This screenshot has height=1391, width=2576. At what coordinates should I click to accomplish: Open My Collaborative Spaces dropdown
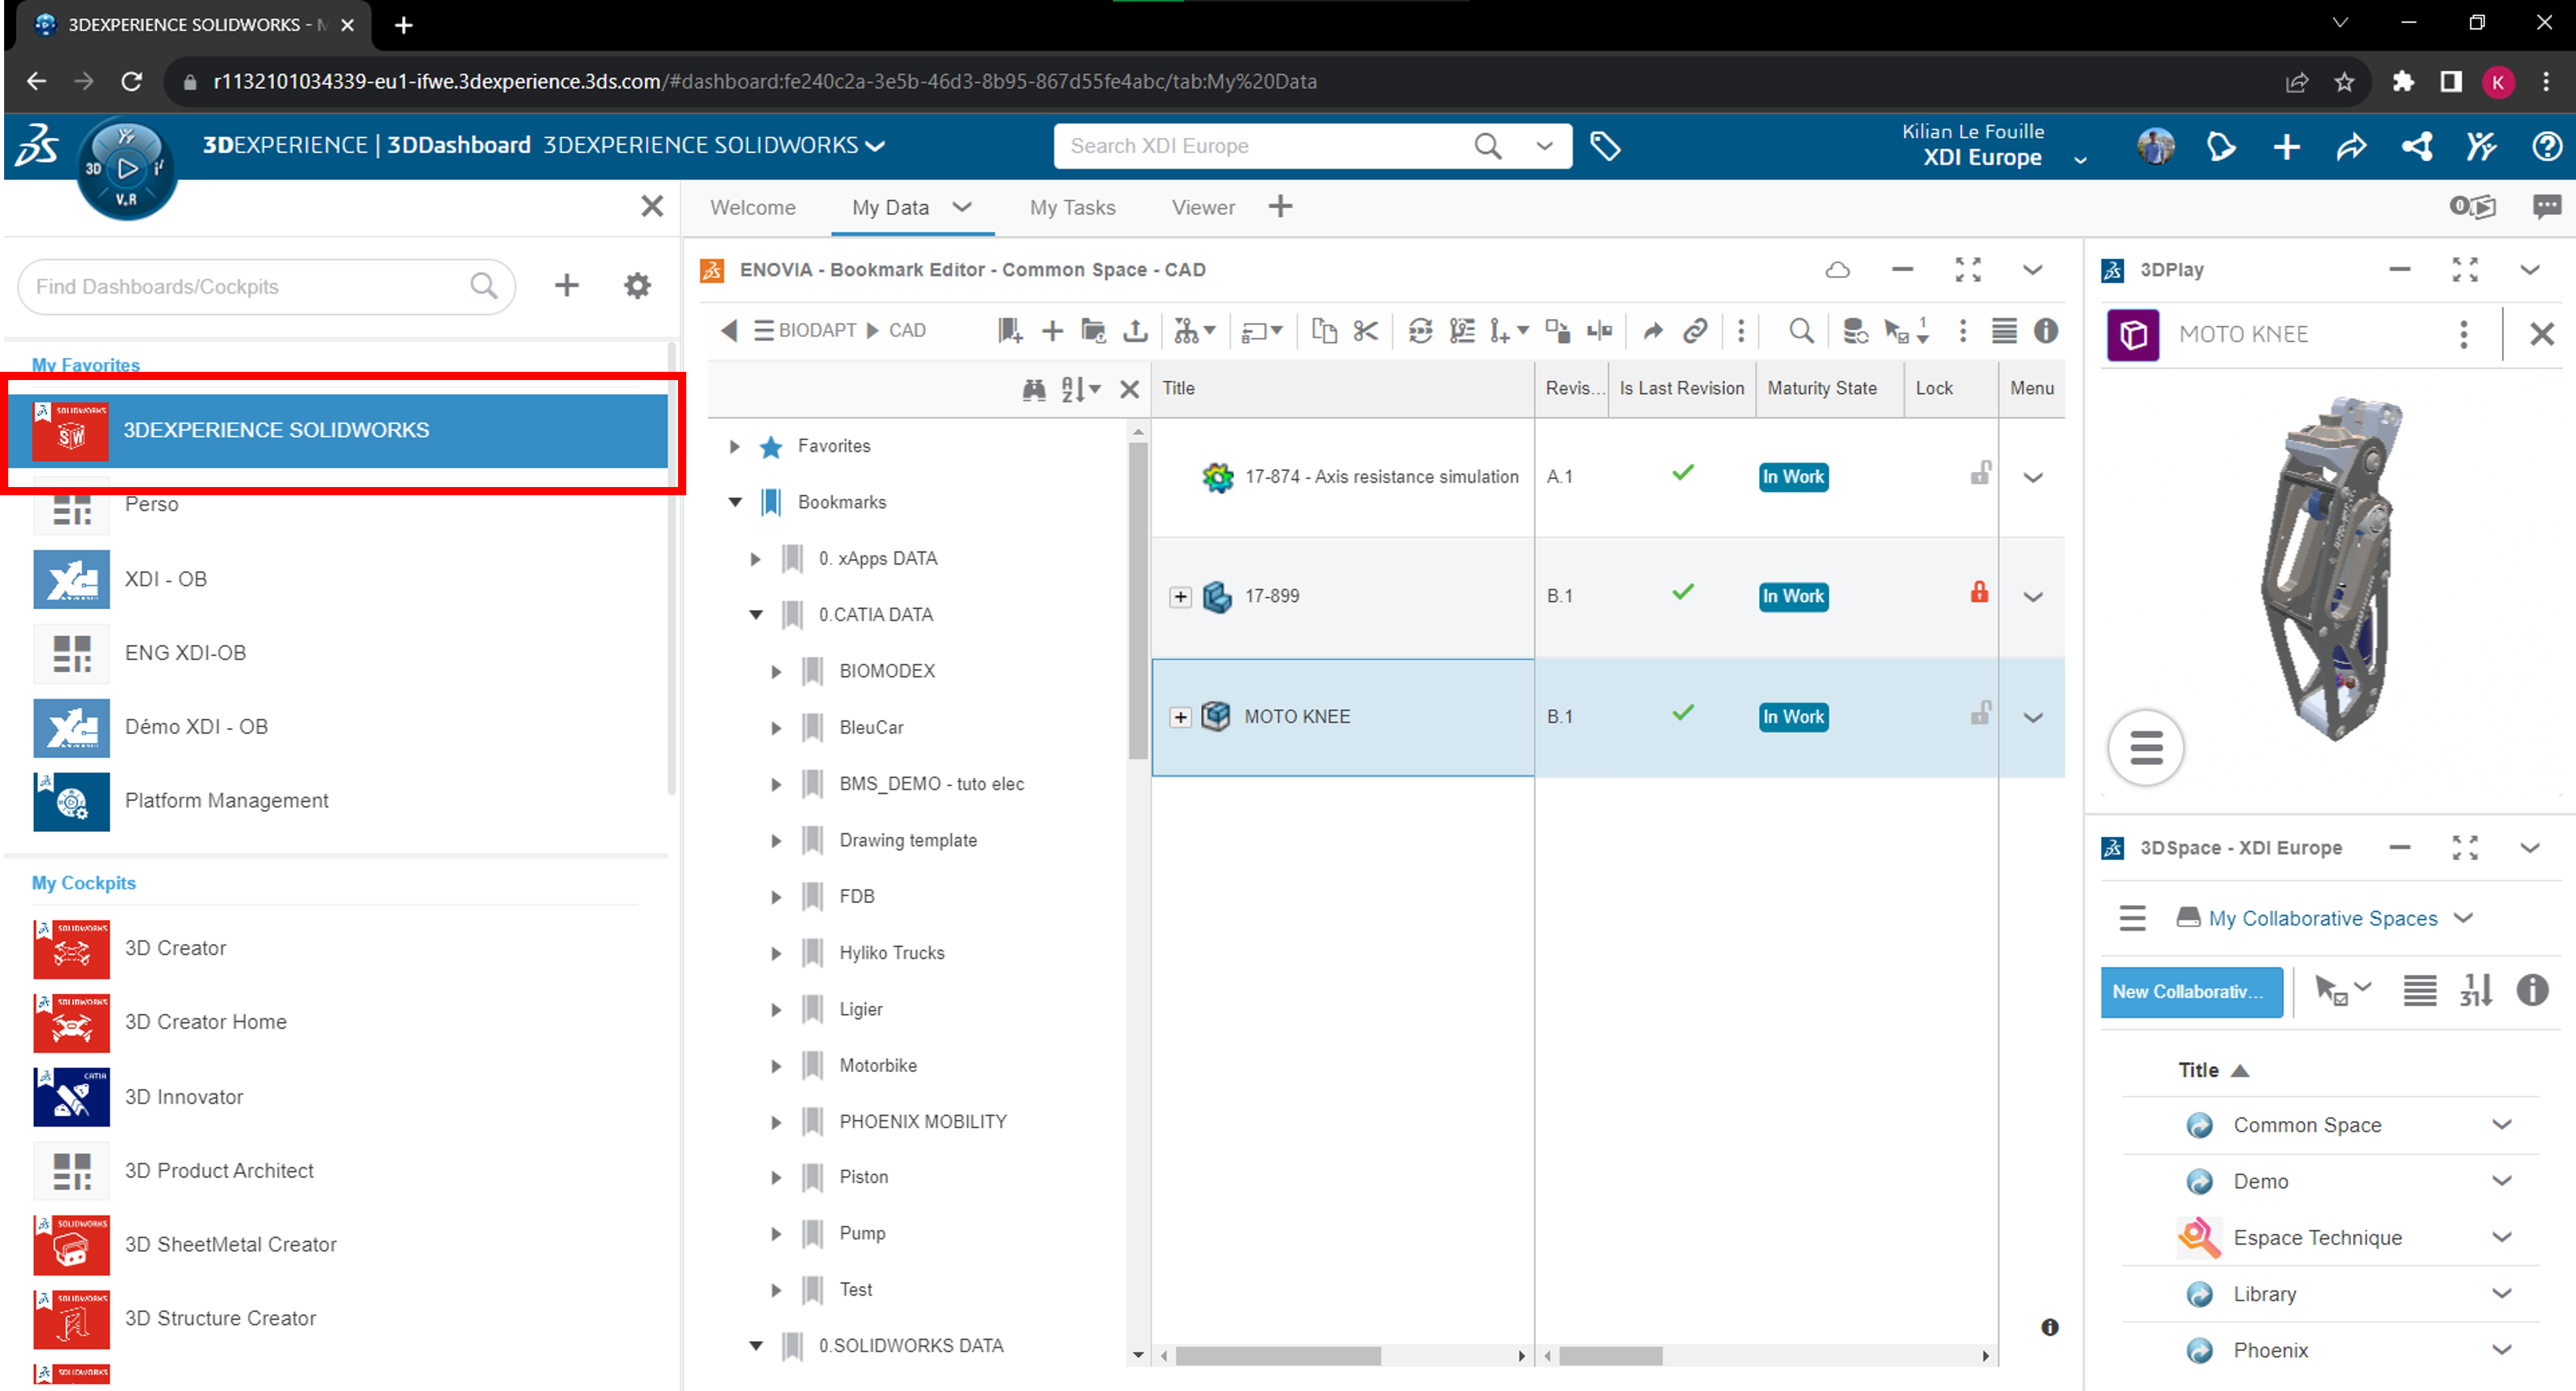(x=2323, y=918)
